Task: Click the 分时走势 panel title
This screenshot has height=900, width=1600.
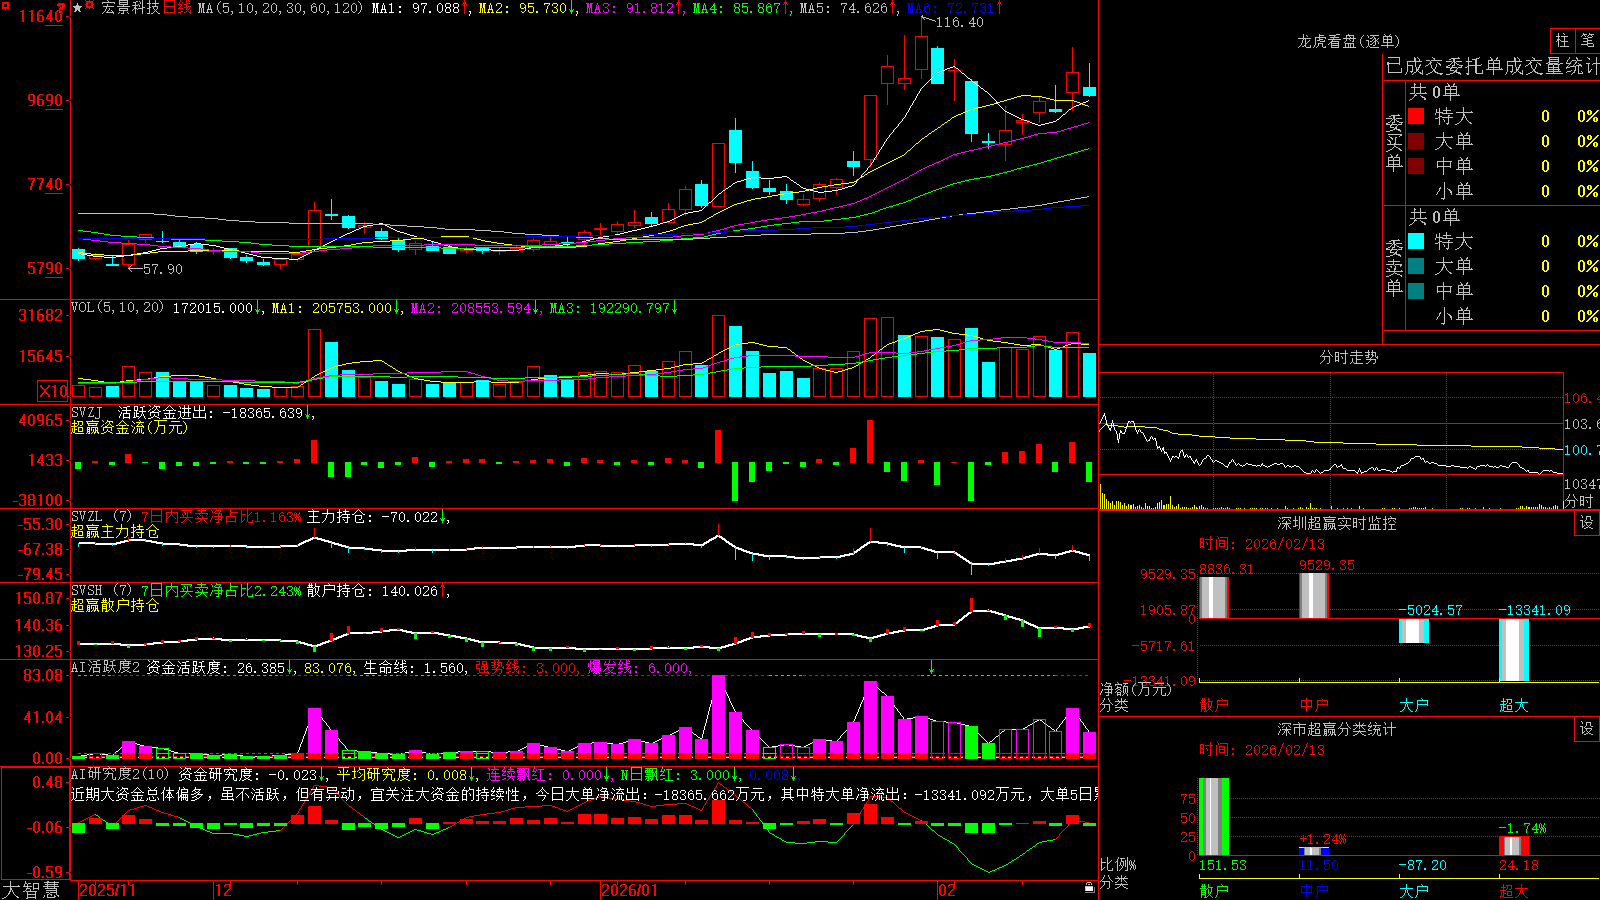Action: [1348, 357]
